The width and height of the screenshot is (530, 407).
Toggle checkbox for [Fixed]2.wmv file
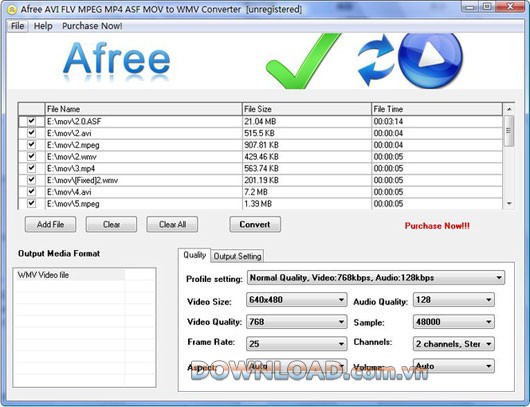point(31,179)
